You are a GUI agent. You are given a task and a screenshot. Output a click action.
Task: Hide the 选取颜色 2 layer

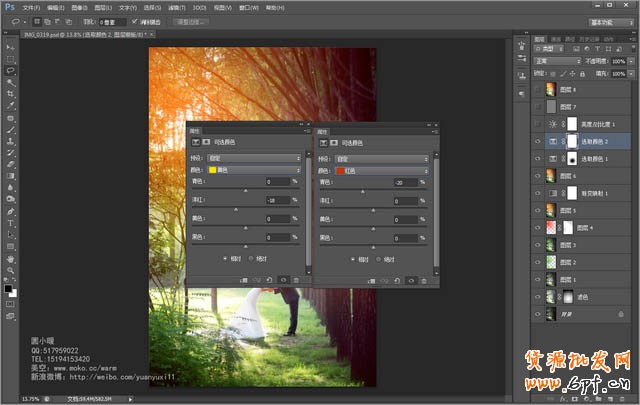(537, 141)
